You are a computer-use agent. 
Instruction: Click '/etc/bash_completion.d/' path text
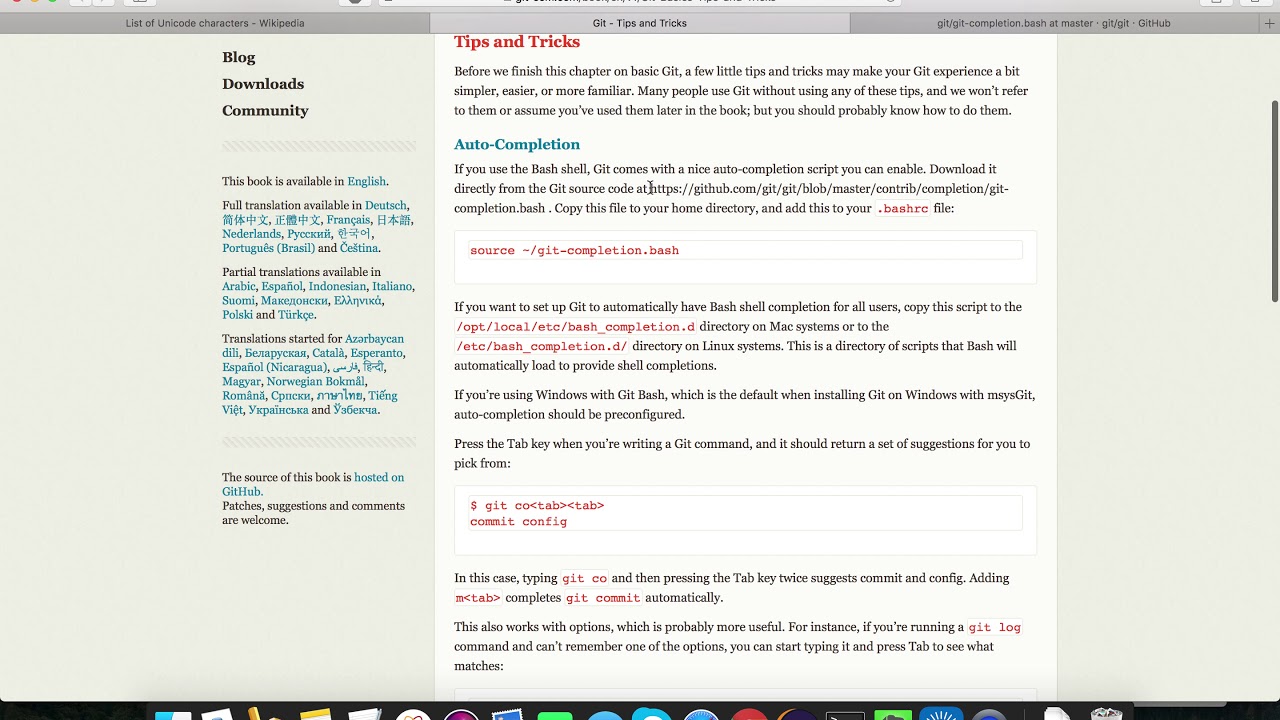(x=541, y=347)
